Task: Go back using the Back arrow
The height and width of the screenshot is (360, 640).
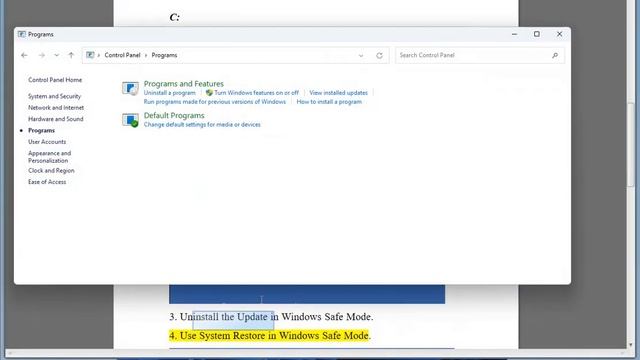Action: coord(24,55)
